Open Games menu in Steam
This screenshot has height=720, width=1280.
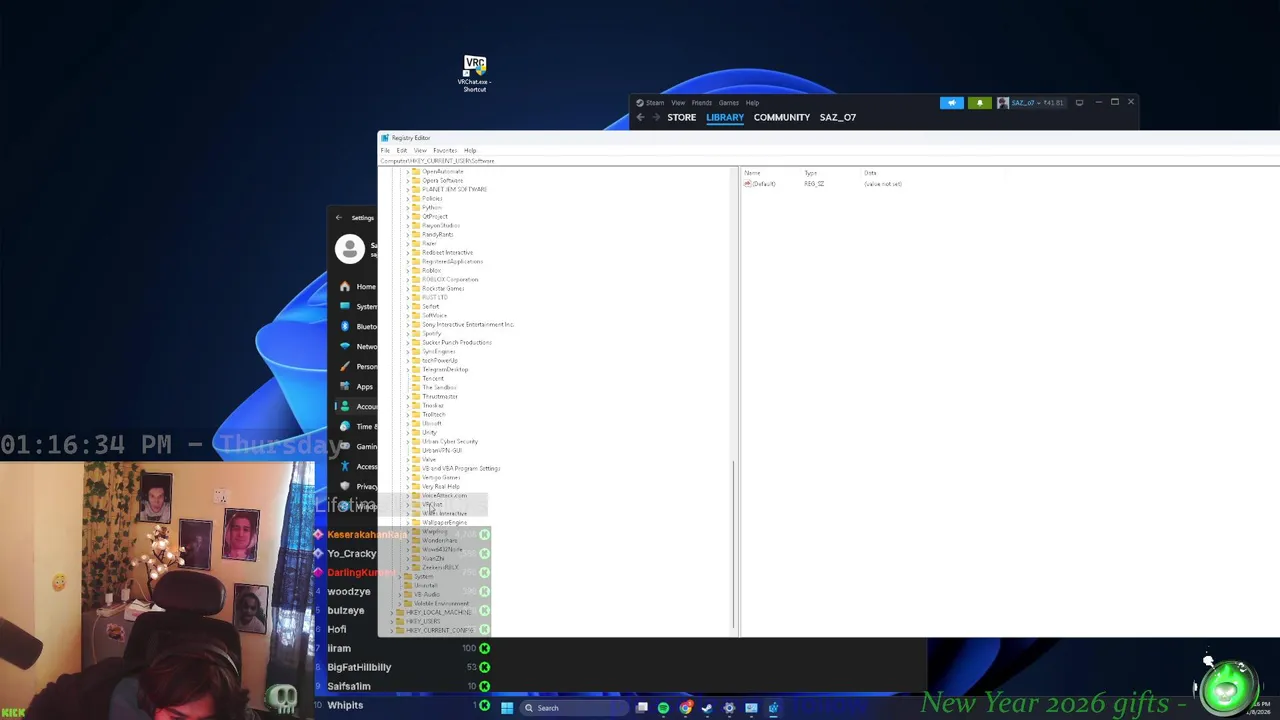(x=728, y=102)
